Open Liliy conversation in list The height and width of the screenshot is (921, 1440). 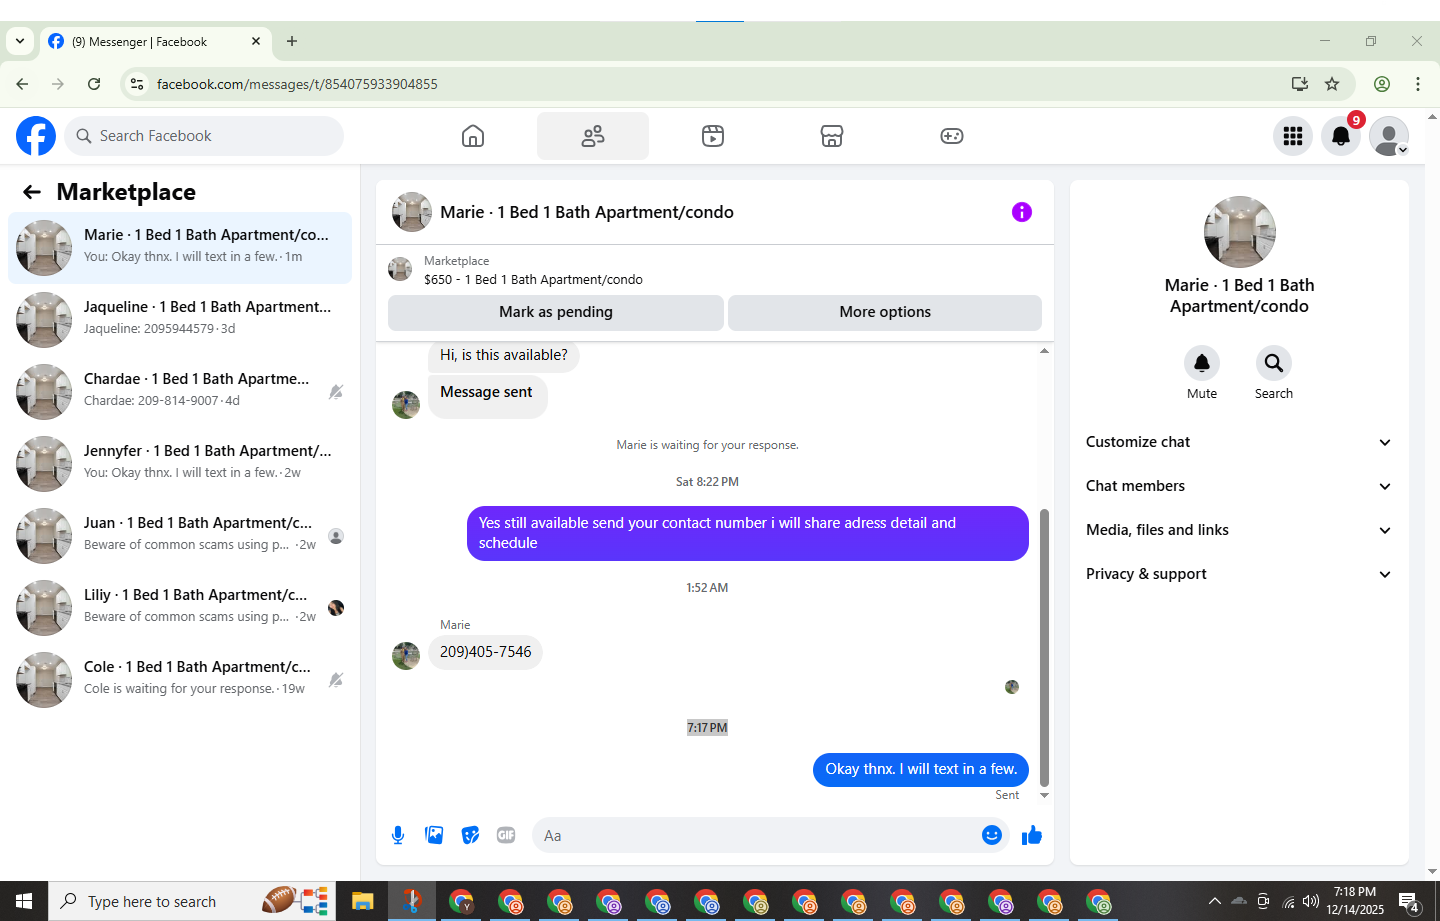point(180,607)
